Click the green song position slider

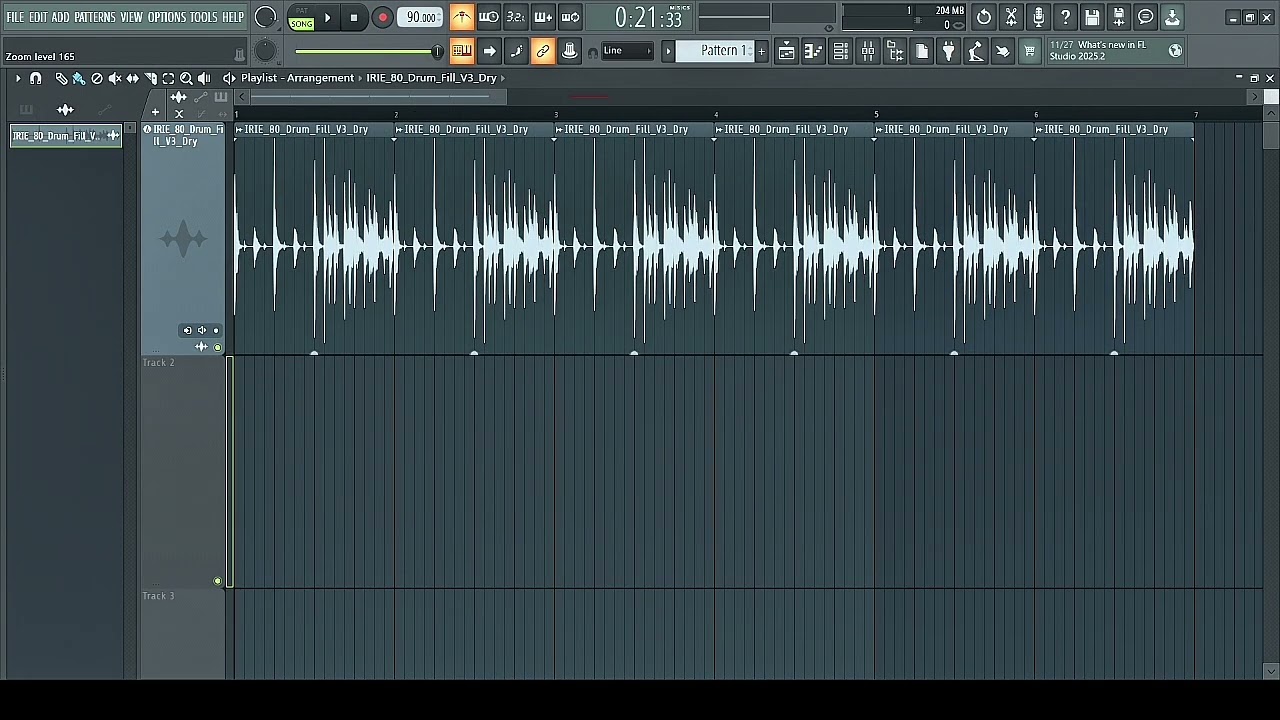tap(368, 52)
